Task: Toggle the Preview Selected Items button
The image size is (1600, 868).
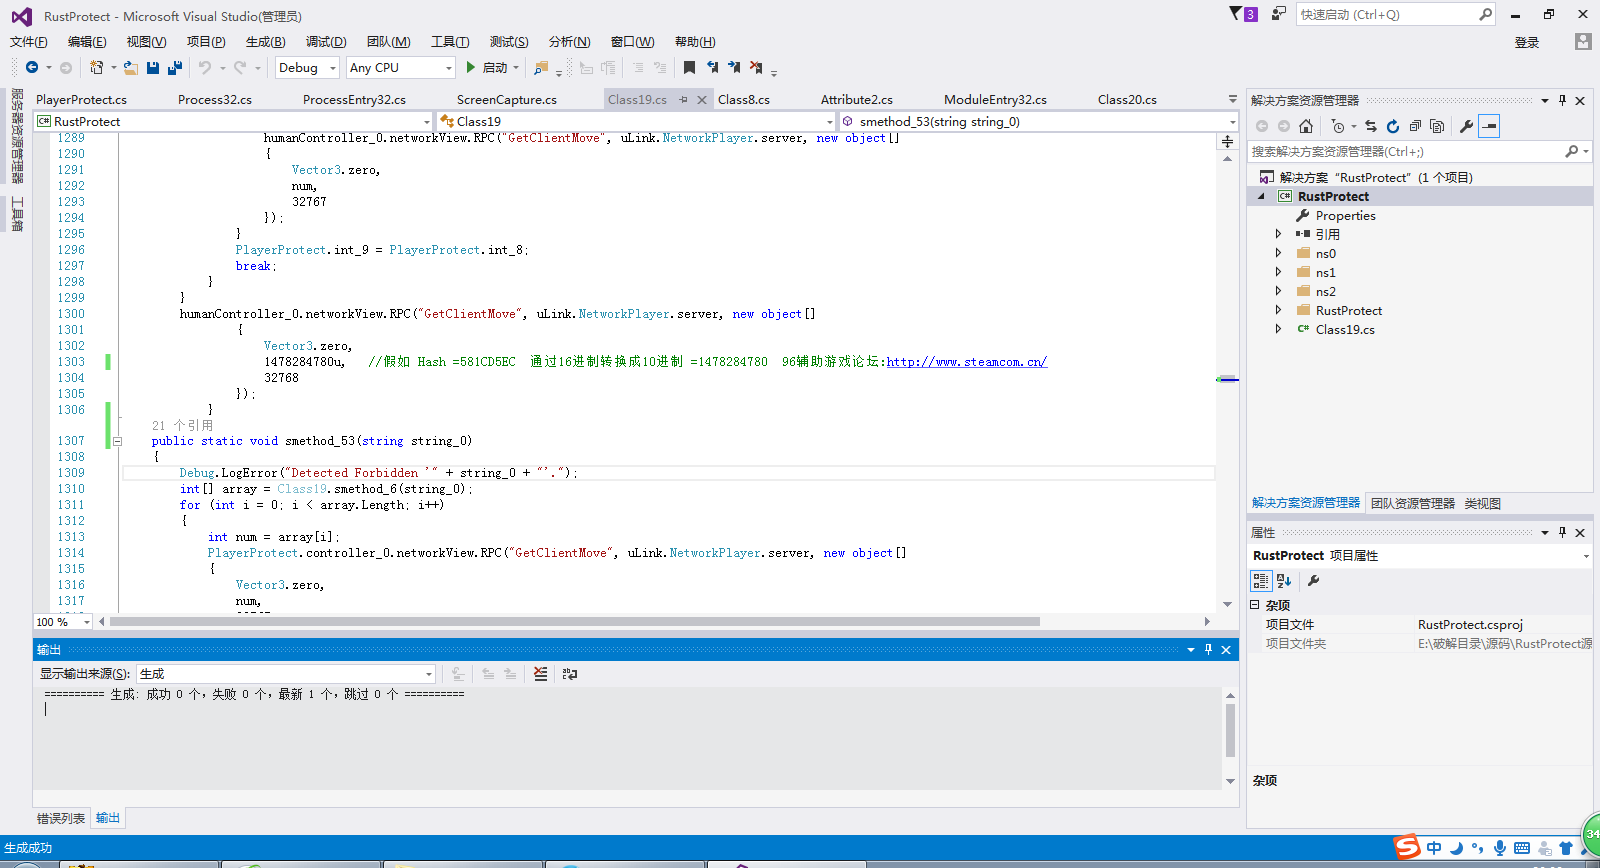Action: [x=1489, y=126]
